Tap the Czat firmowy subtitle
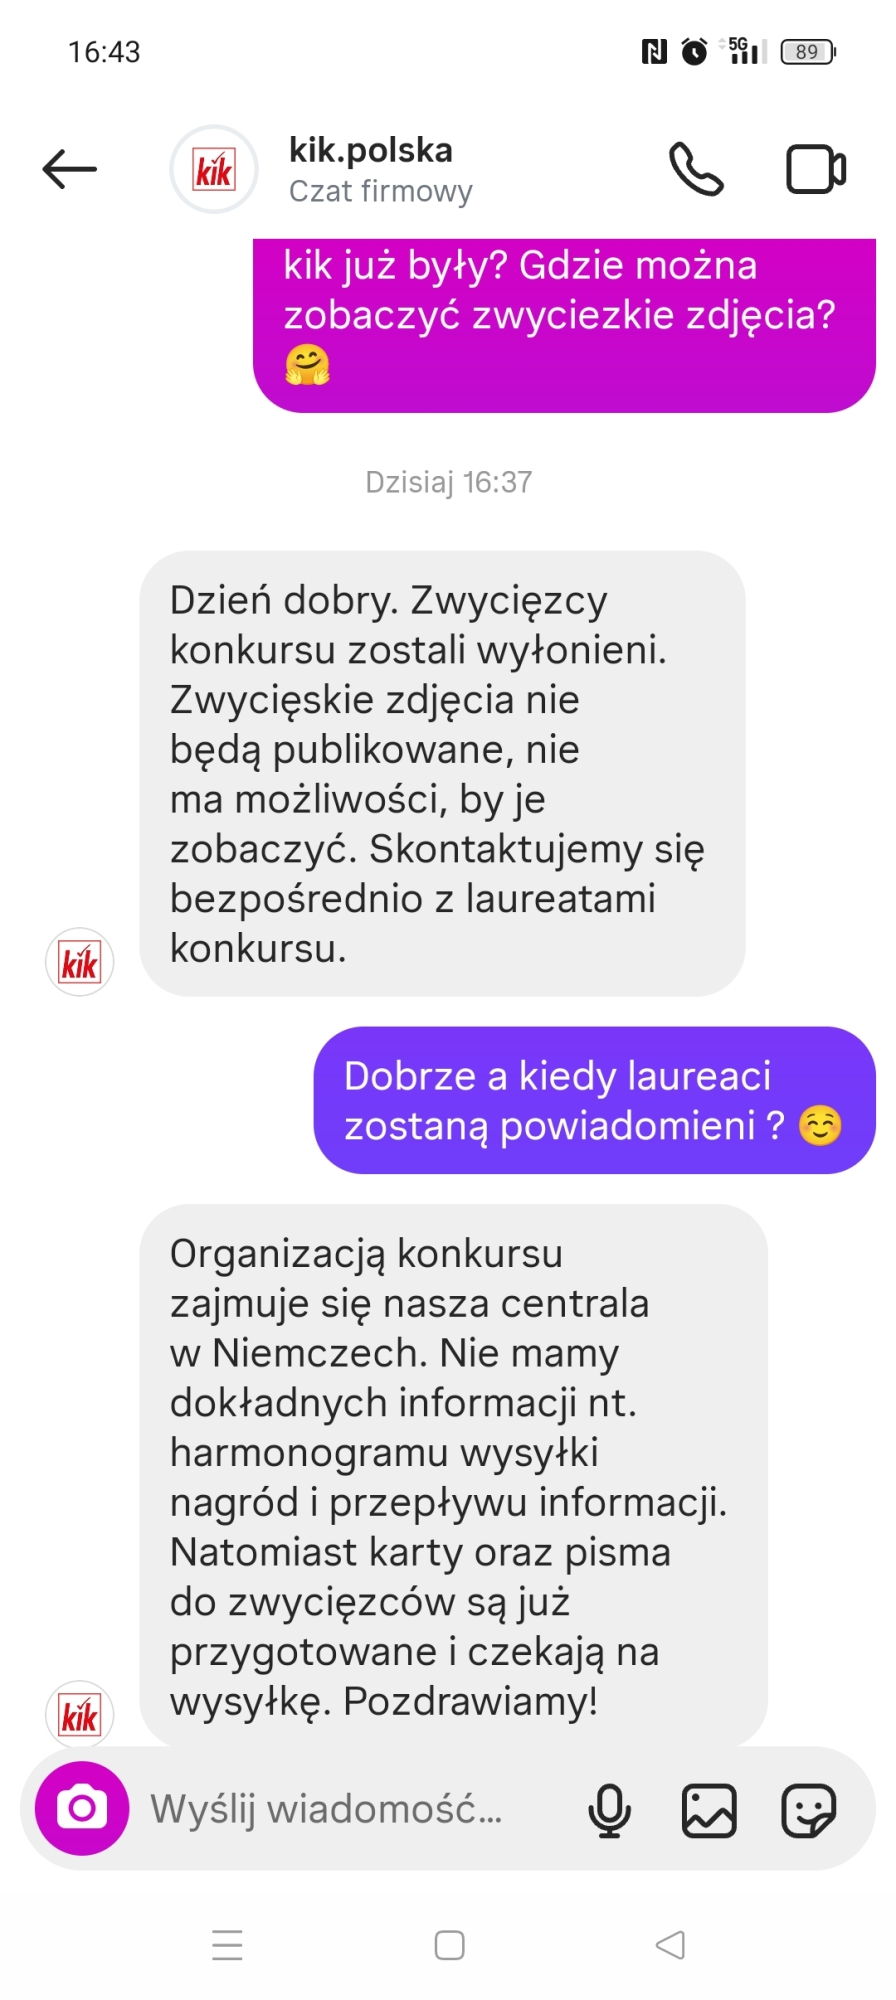The height and width of the screenshot is (2000, 896). (381, 191)
